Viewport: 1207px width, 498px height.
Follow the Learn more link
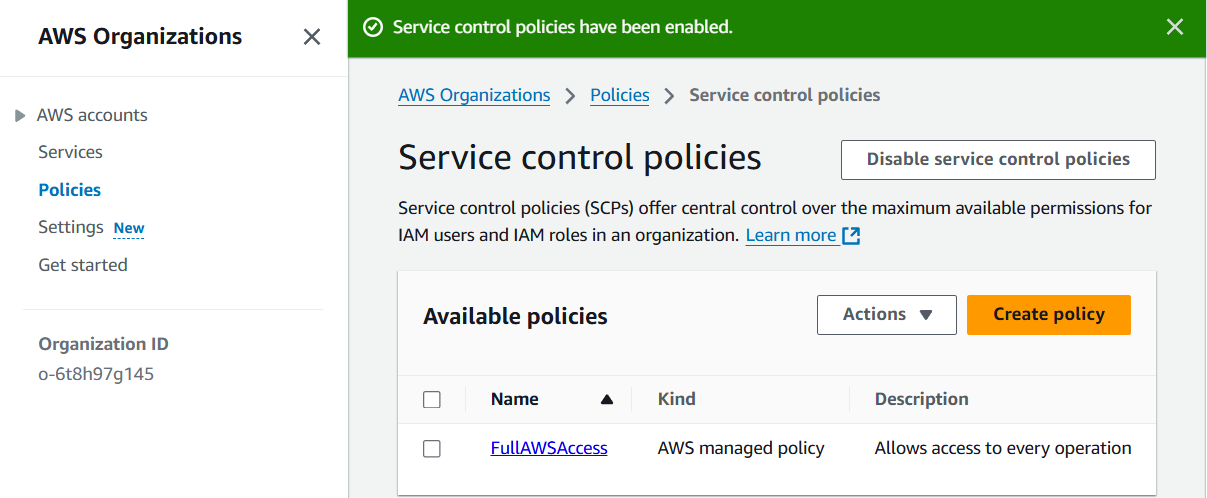[791, 235]
